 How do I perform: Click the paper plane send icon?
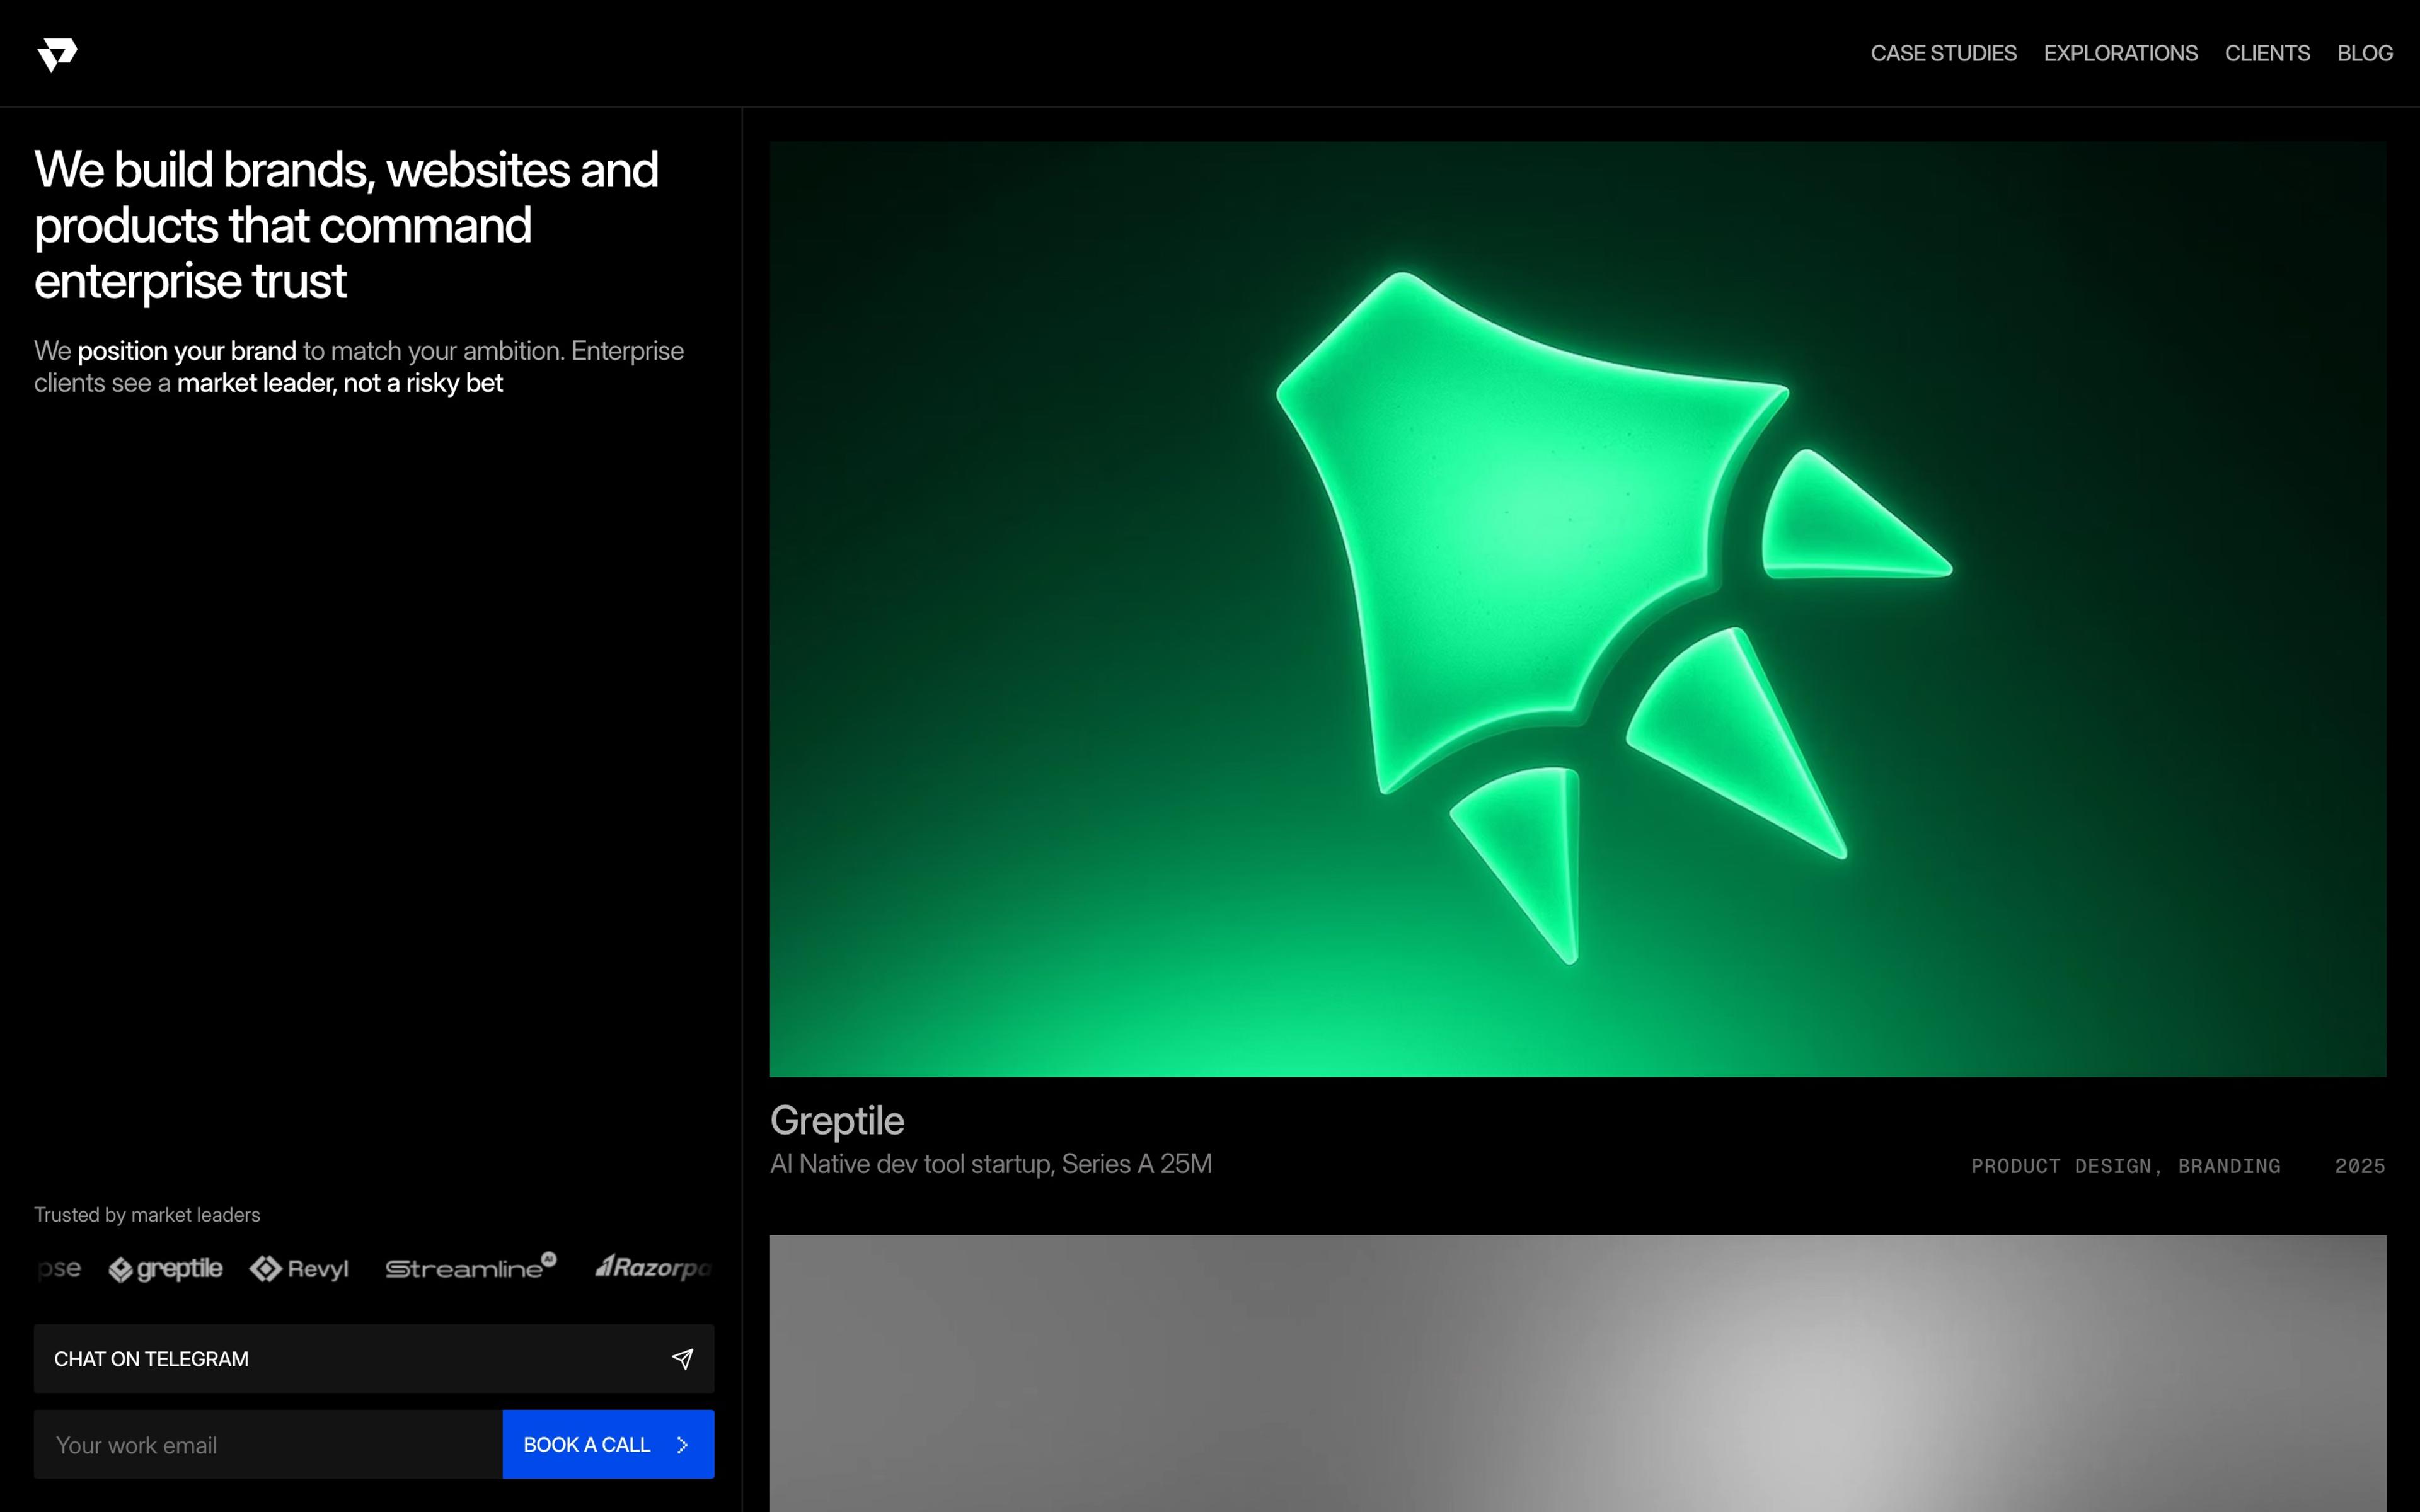click(x=682, y=1358)
